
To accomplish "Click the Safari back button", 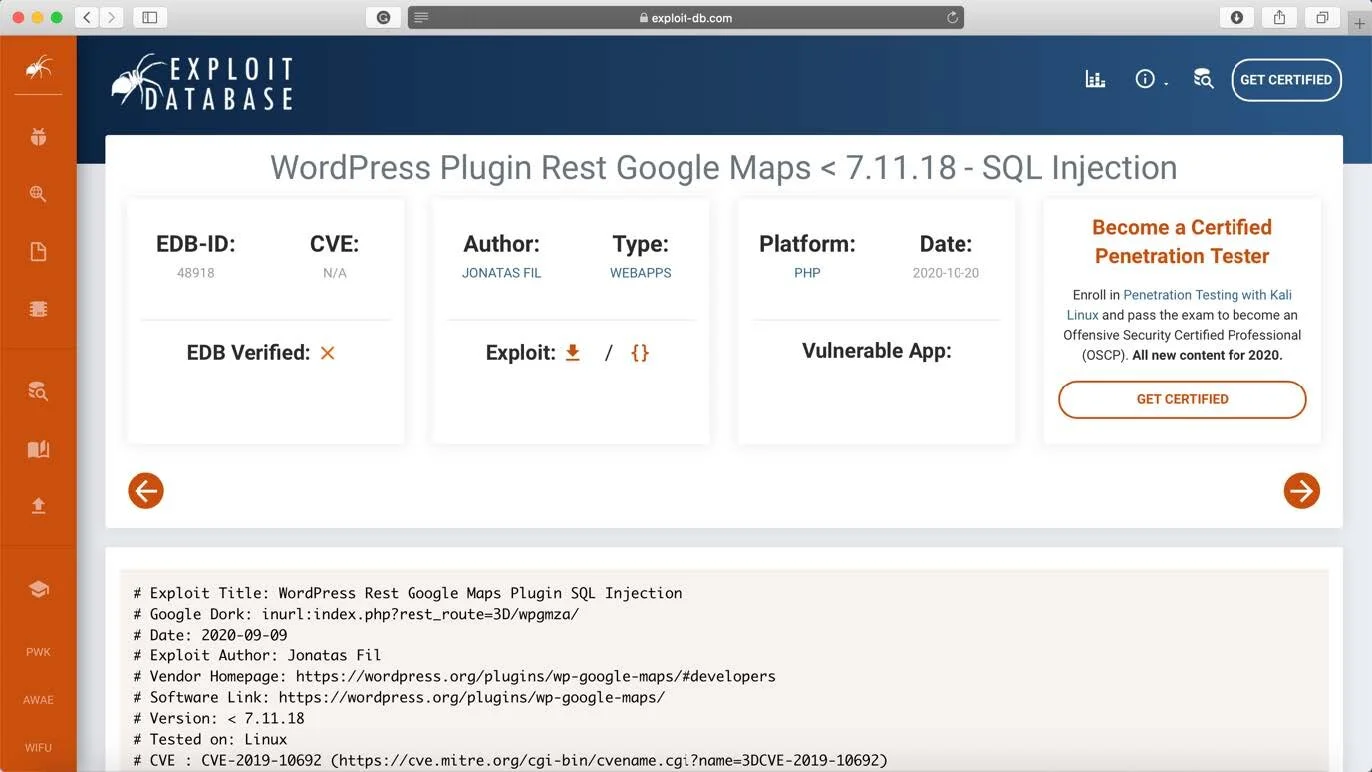I will 88,17.
